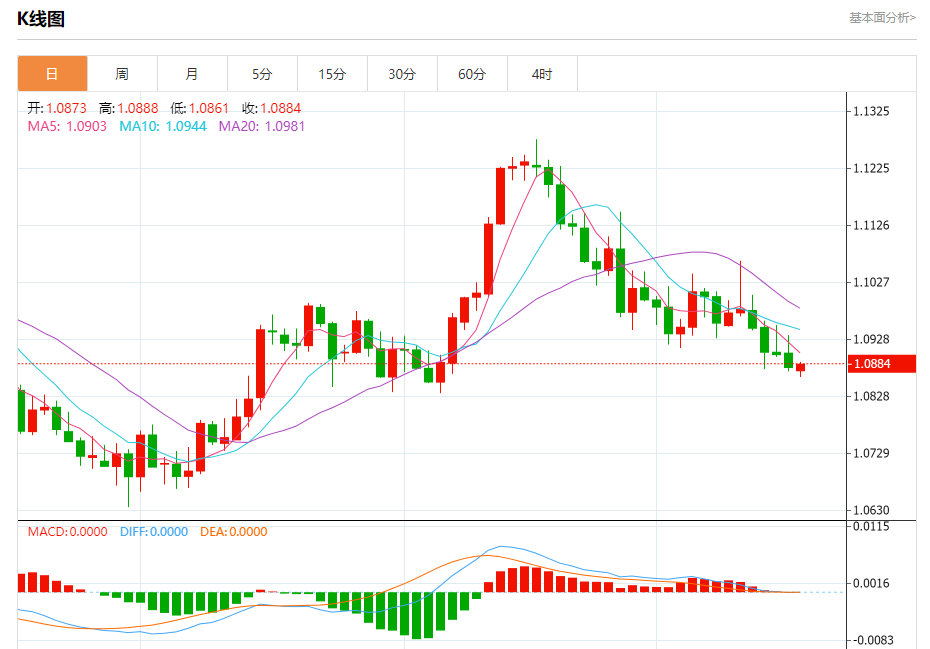Image resolution: width=930 pixels, height=649 pixels.
Task: Click the -0.0083 MACD axis label
Action: coord(872,640)
